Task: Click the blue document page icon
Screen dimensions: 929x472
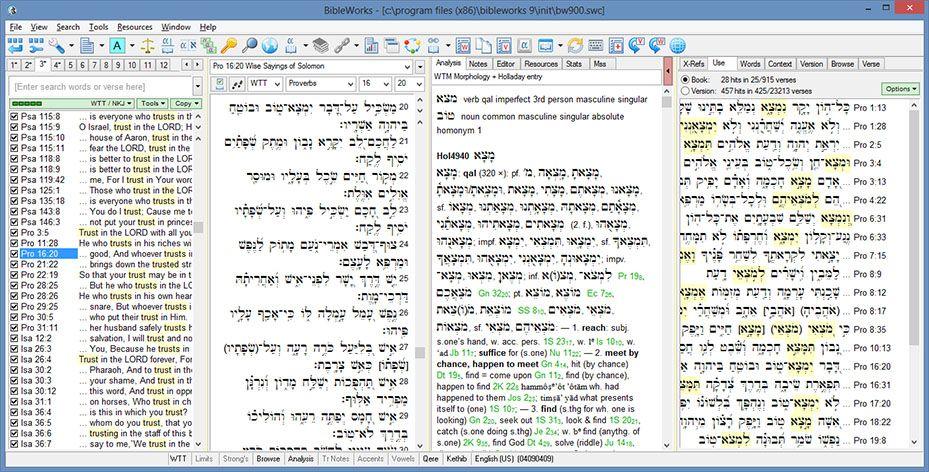Action: [x=87, y=46]
